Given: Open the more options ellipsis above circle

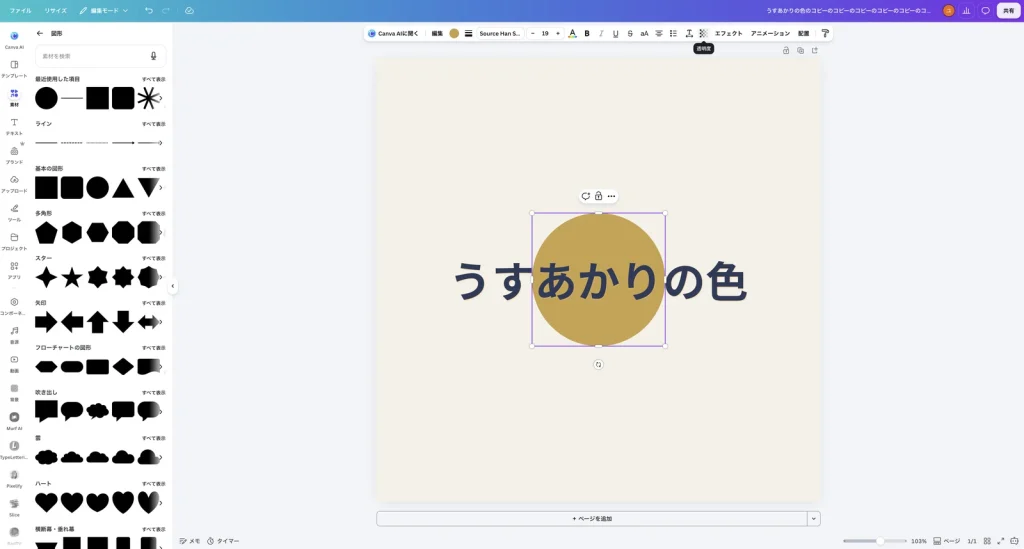Looking at the screenshot, I should pos(611,196).
